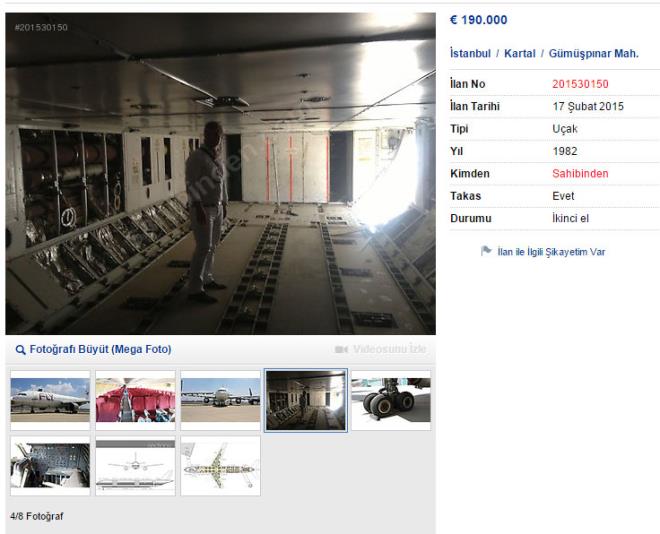Open the seat layout top-view diagram thumbnail

tap(221, 465)
